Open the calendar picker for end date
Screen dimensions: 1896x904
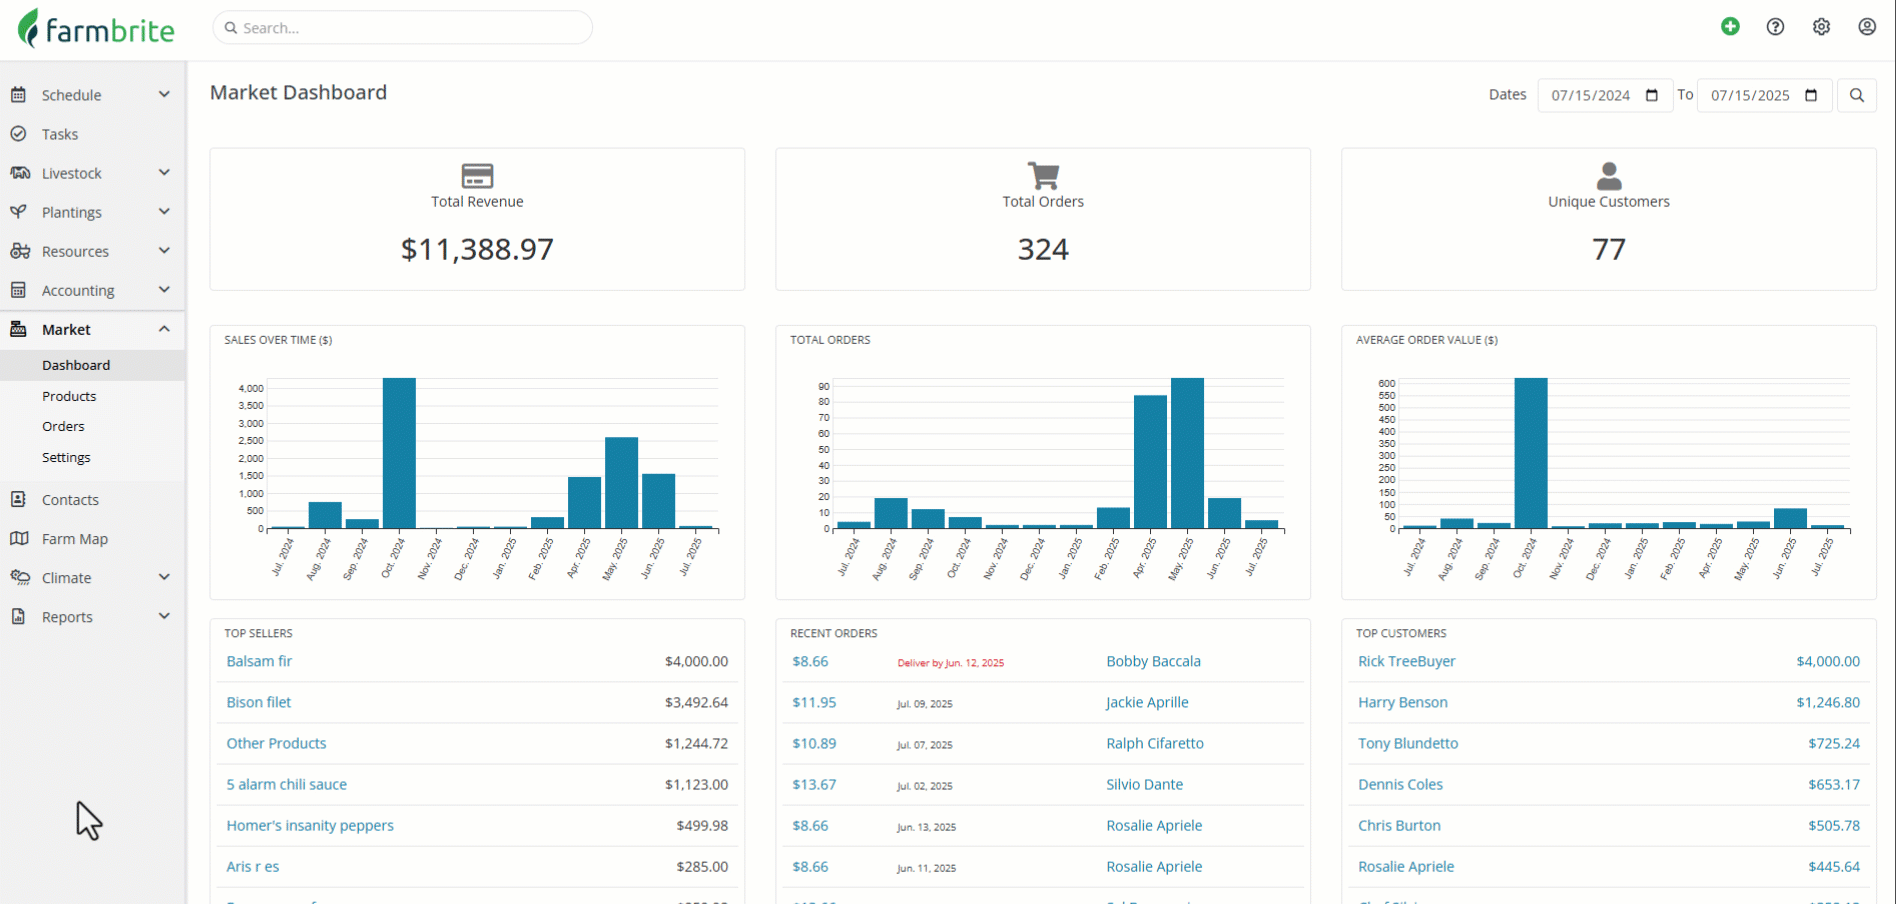(1811, 95)
